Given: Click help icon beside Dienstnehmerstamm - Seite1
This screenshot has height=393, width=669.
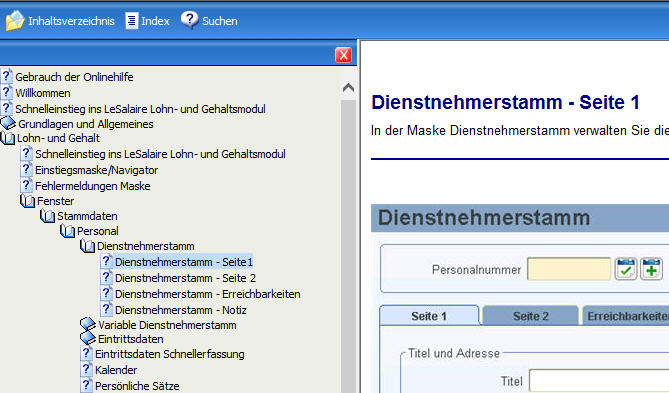Looking at the screenshot, I should 106,261.
